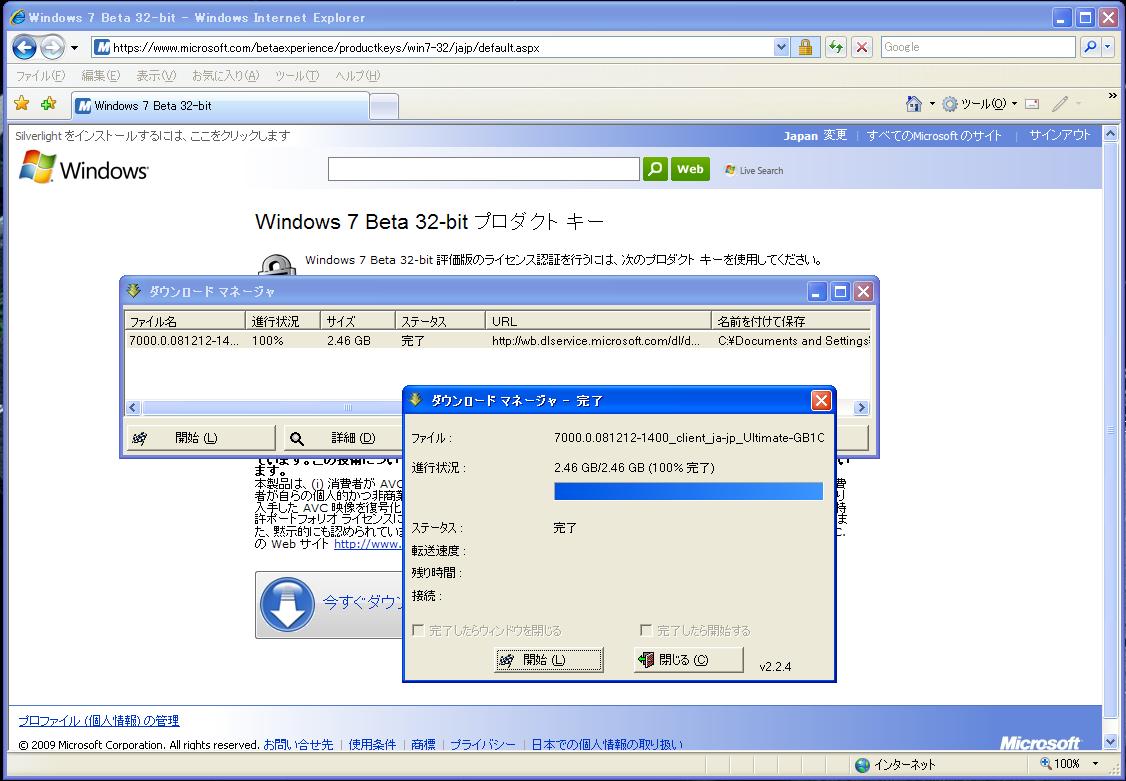Click the download list right scroll arrow
1126x781 pixels.
point(862,408)
